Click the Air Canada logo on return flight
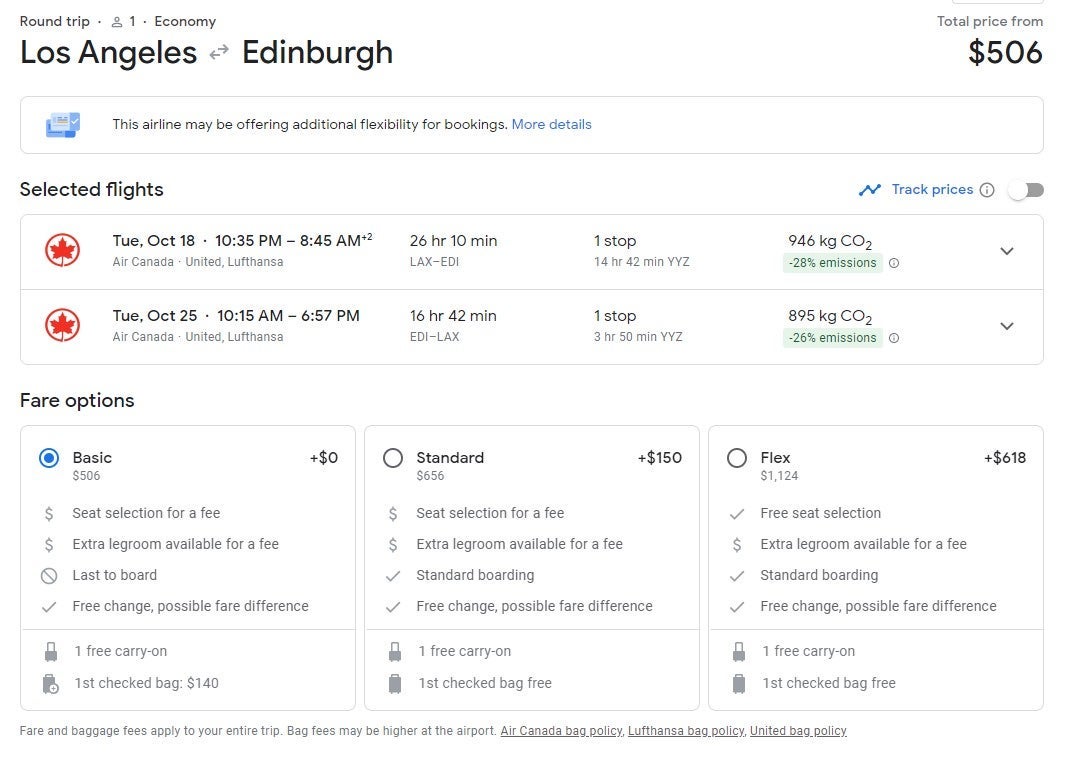Viewport: 1066px width, 760px height. pos(62,326)
